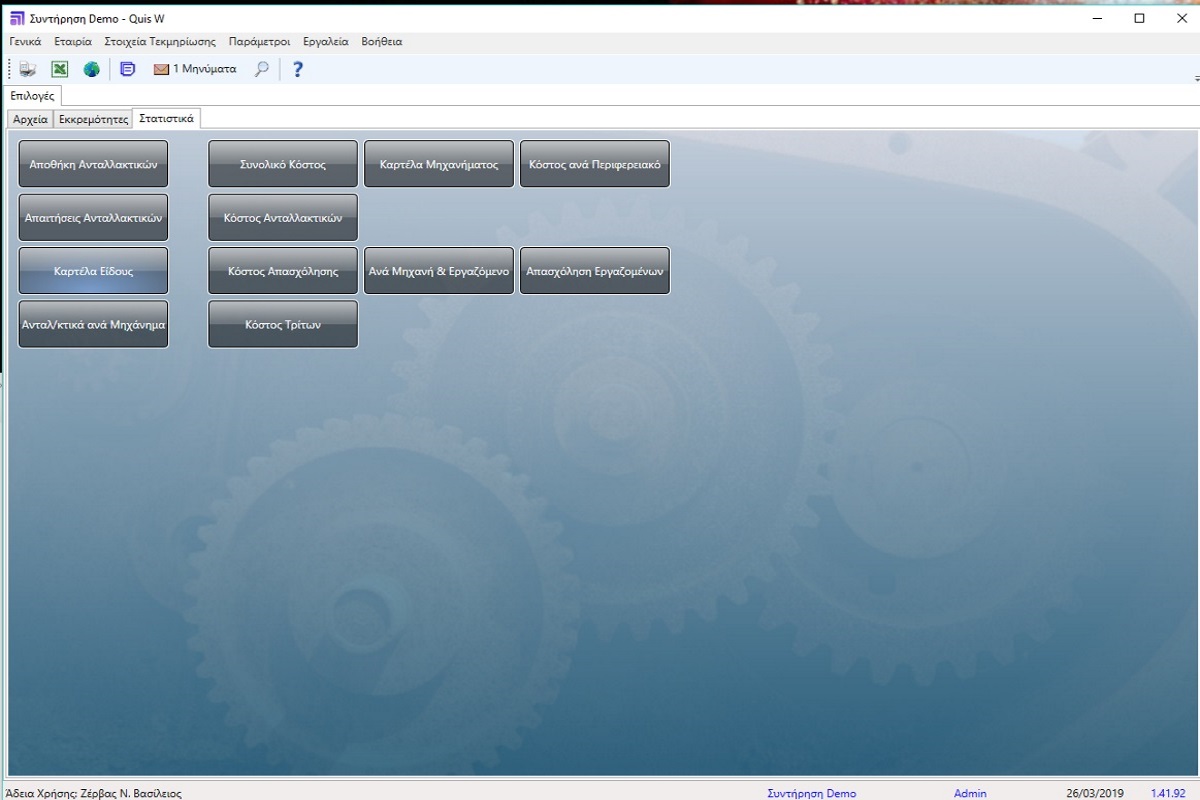Click the Quis W app logo icon
This screenshot has height=800, width=1200.
(17, 18)
